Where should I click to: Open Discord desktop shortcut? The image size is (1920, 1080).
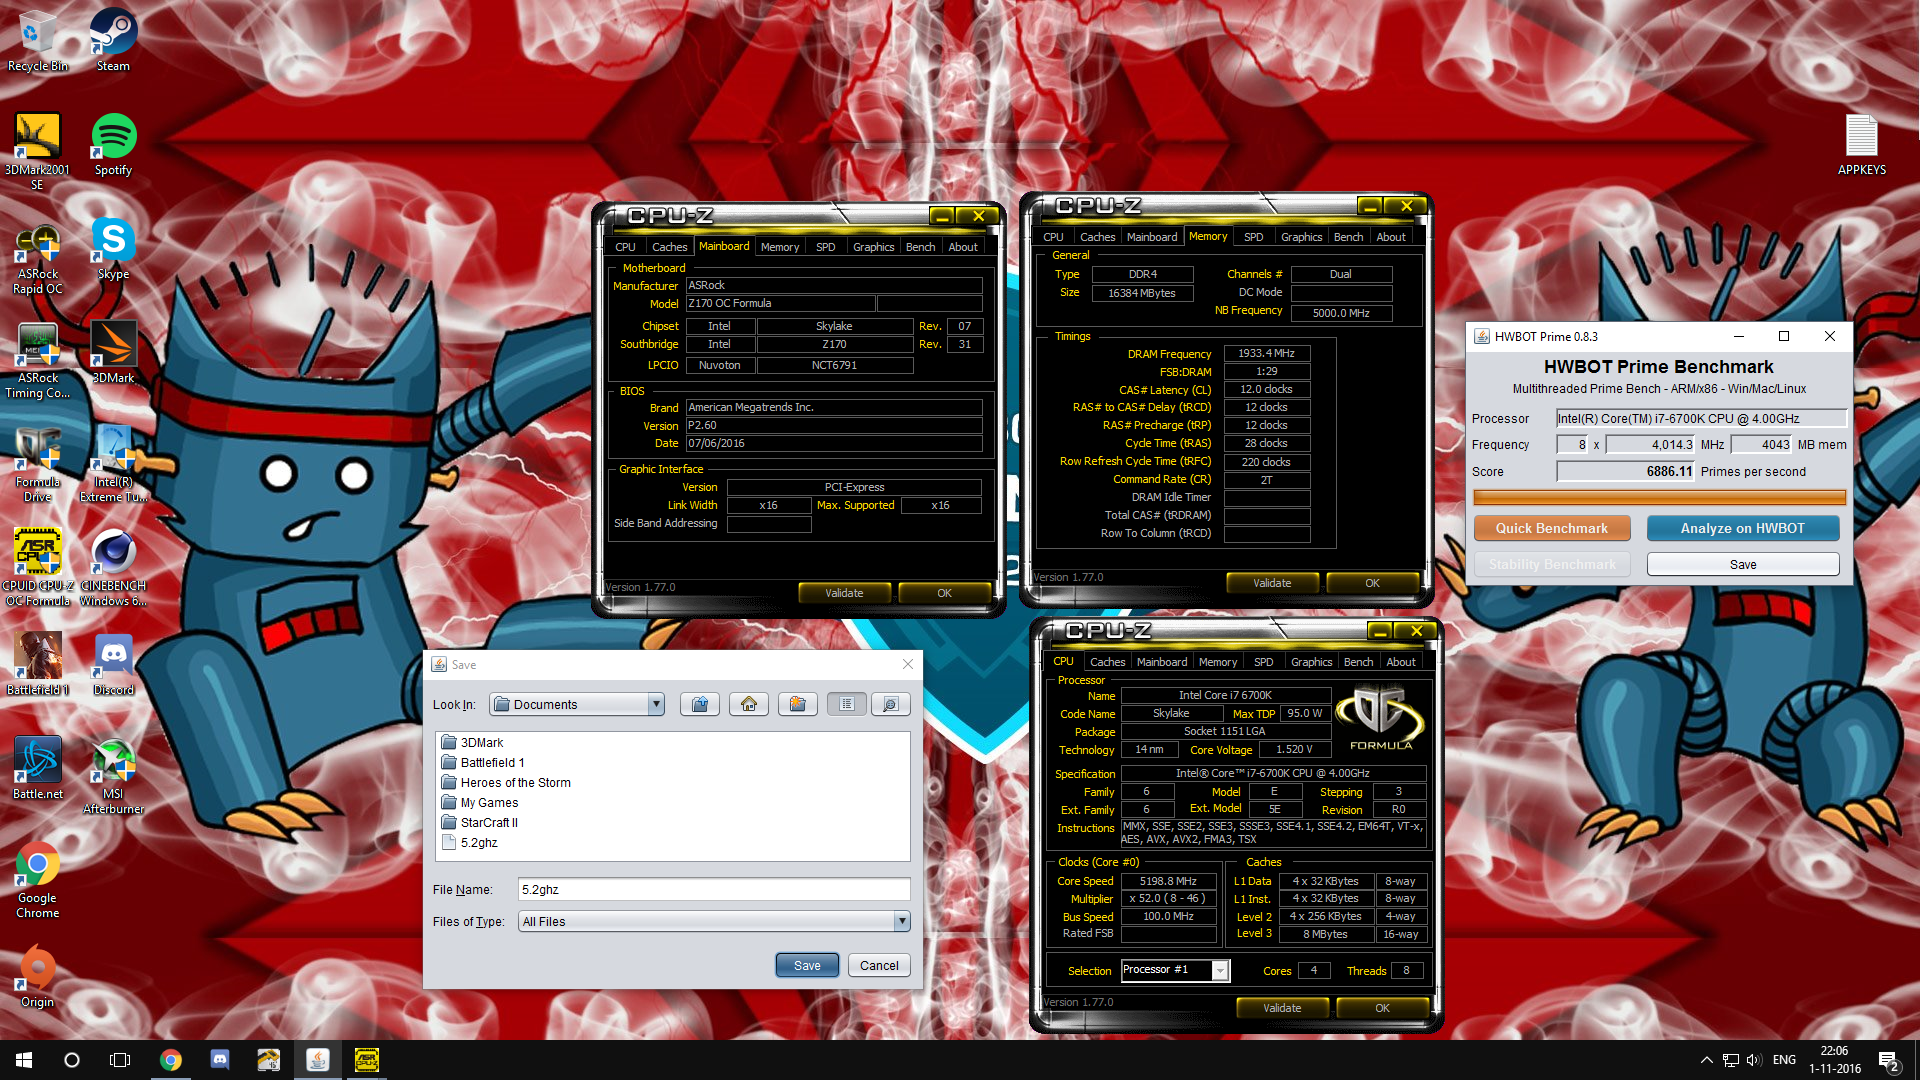pyautogui.click(x=113, y=664)
